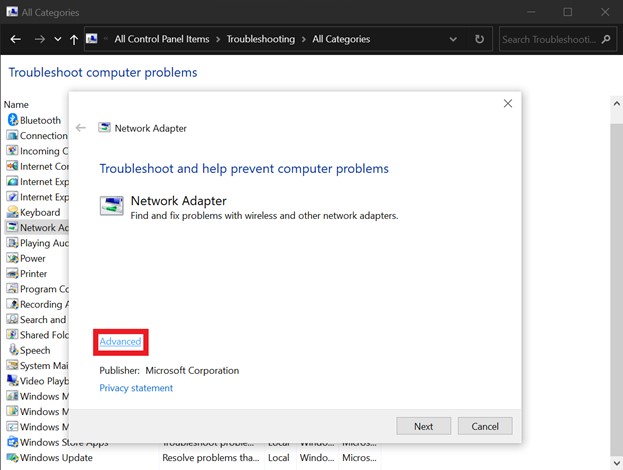Viewport: 623px width, 470px height.
Task: Select the Windows Update row text
Action: 56,458
